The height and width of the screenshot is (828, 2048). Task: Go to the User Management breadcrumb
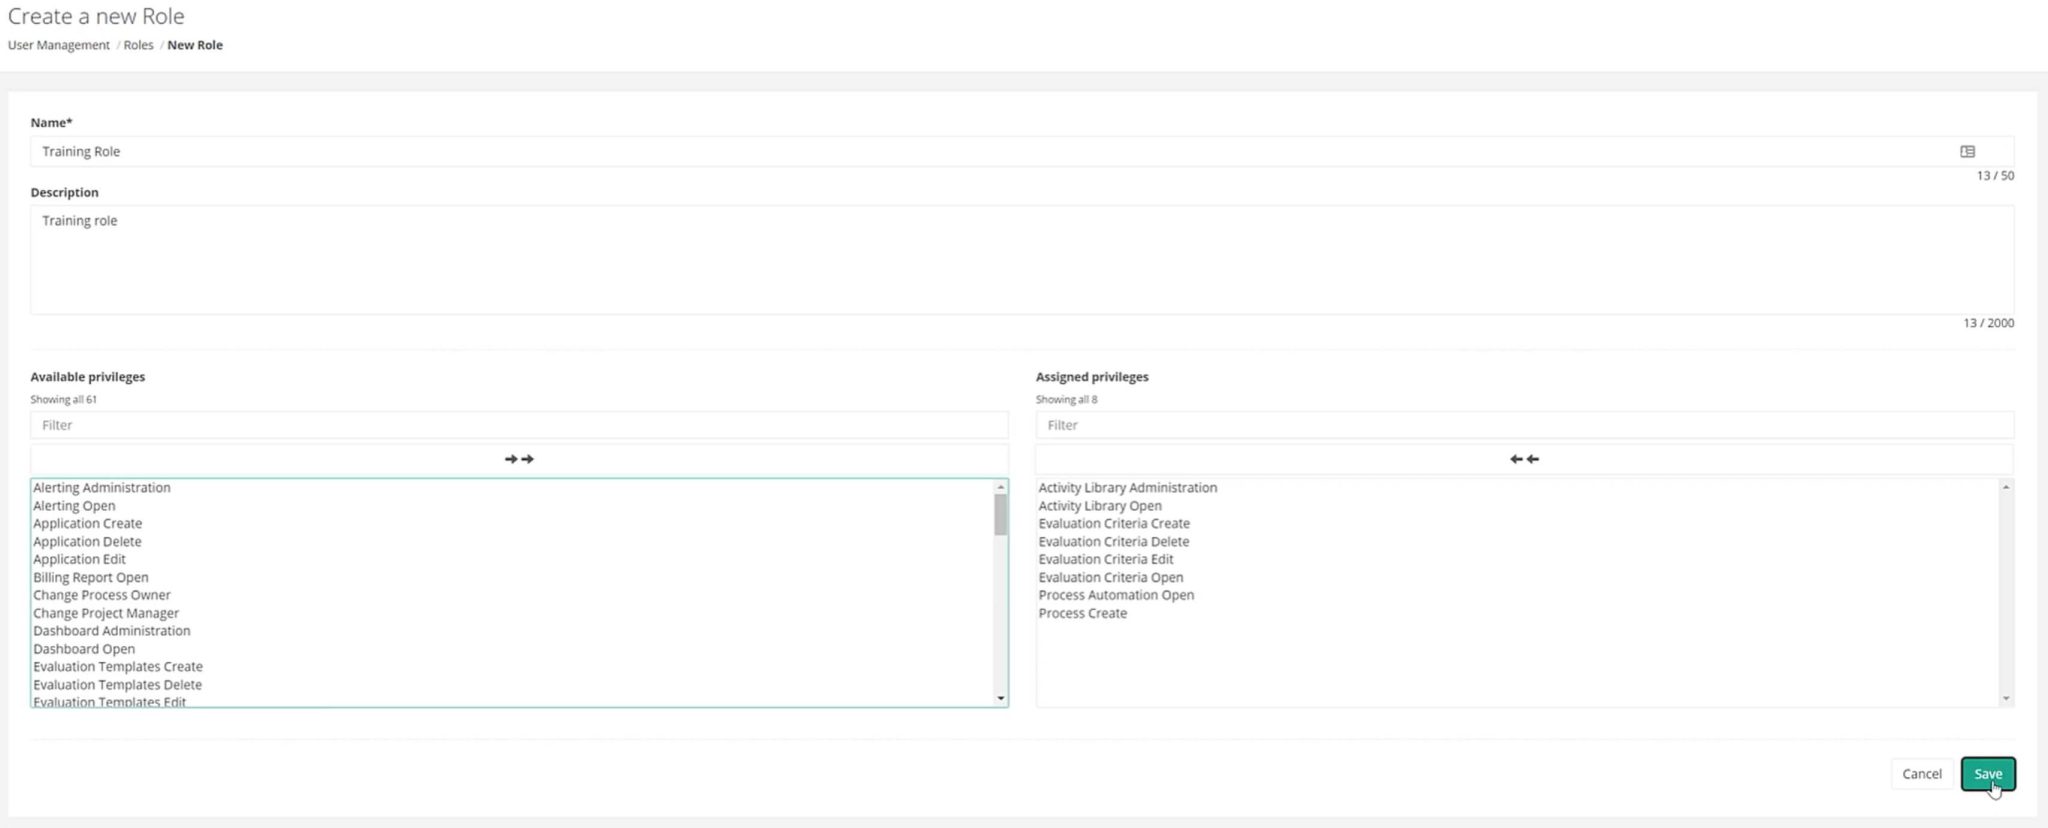(59, 45)
